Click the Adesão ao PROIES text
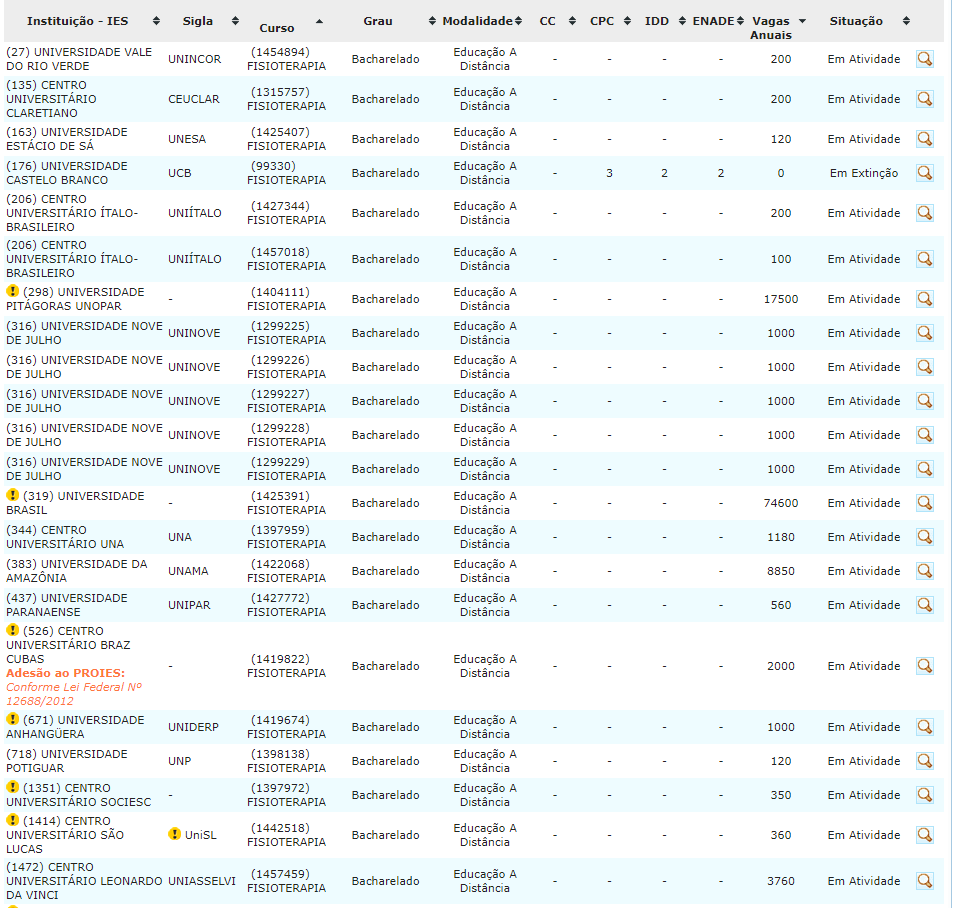This screenshot has width=958, height=908. 66,673
